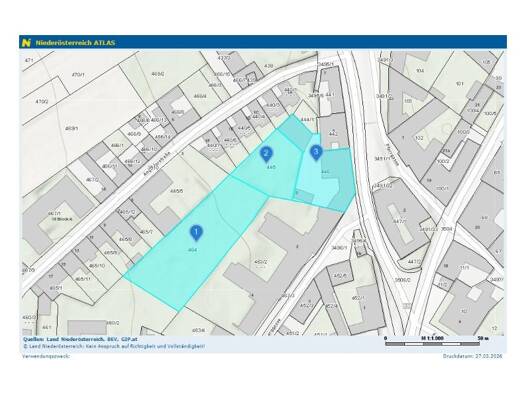Click the Kein Anspruch disclaimer line
The image size is (525, 394).
point(114,346)
